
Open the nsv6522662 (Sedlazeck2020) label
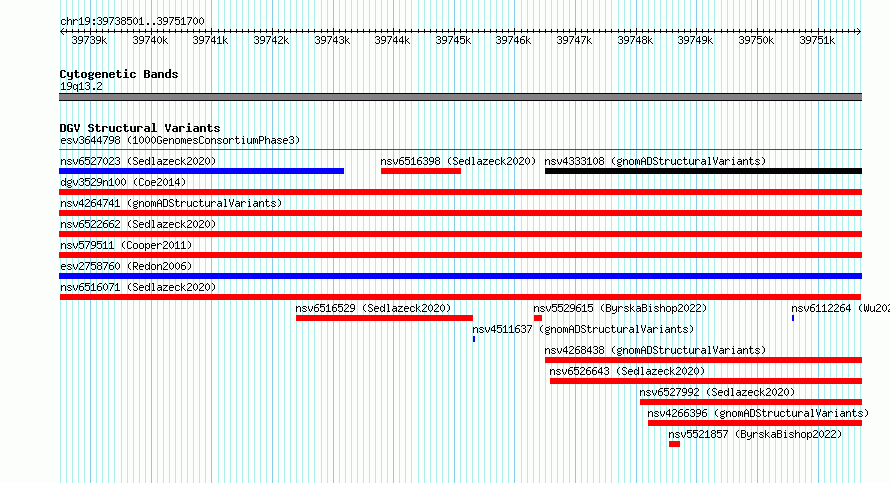[138, 224]
